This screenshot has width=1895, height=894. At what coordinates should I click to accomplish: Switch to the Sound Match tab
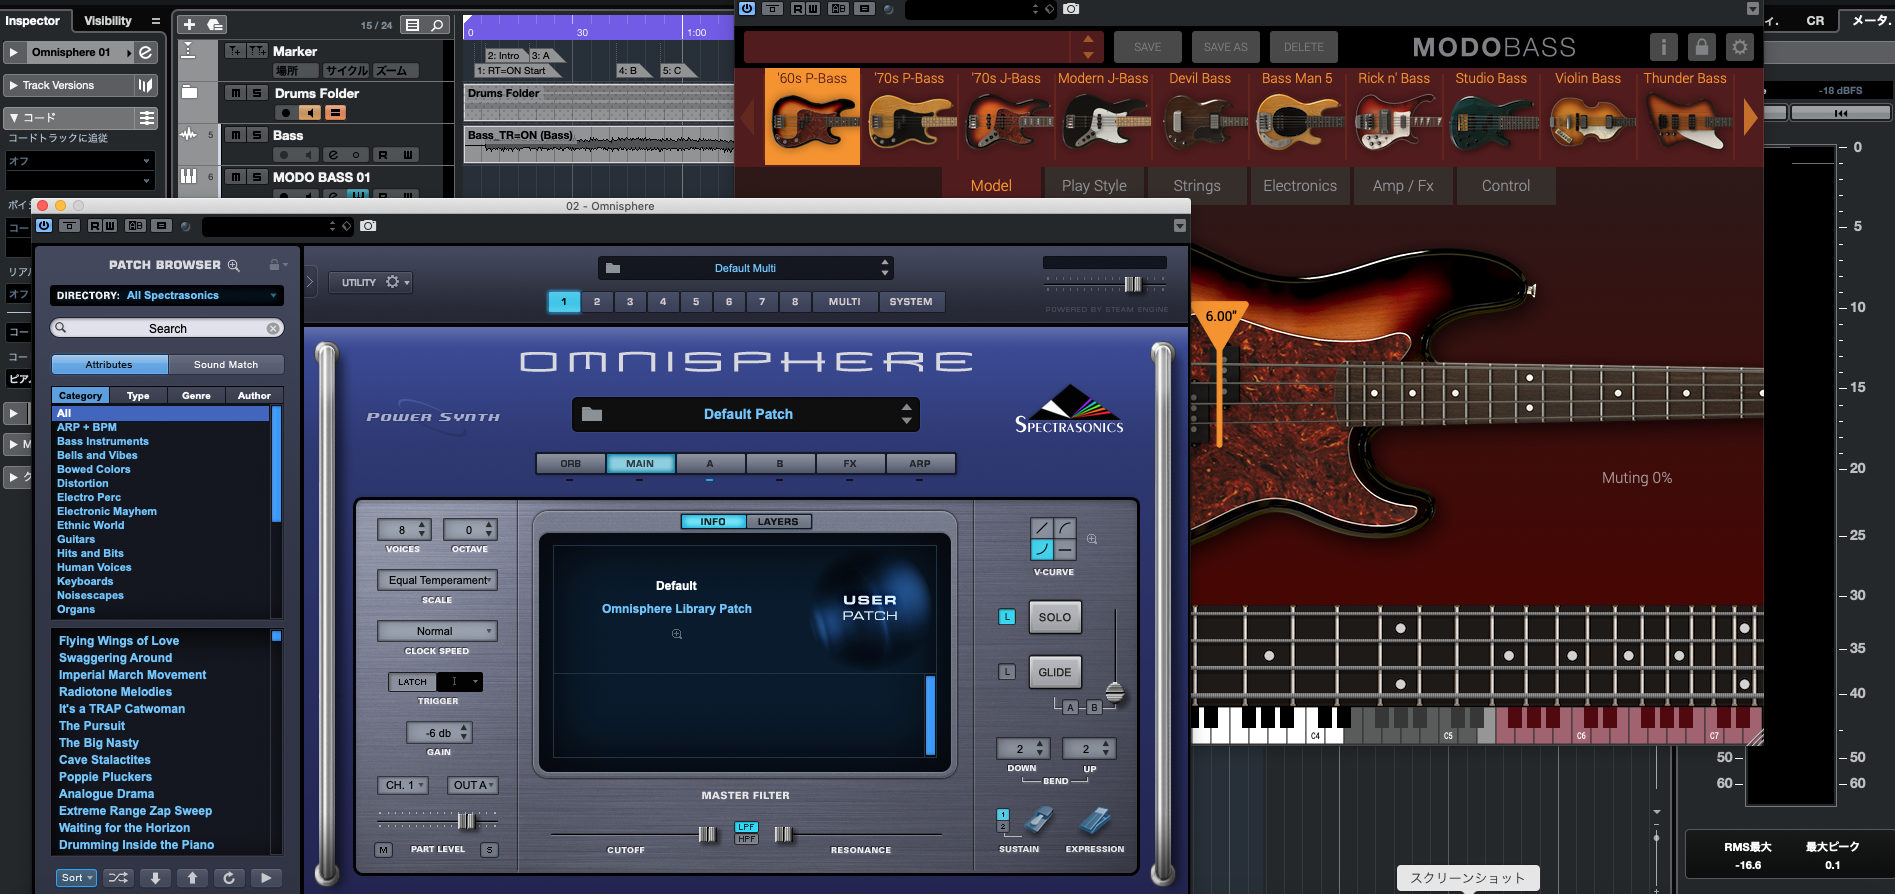(226, 365)
